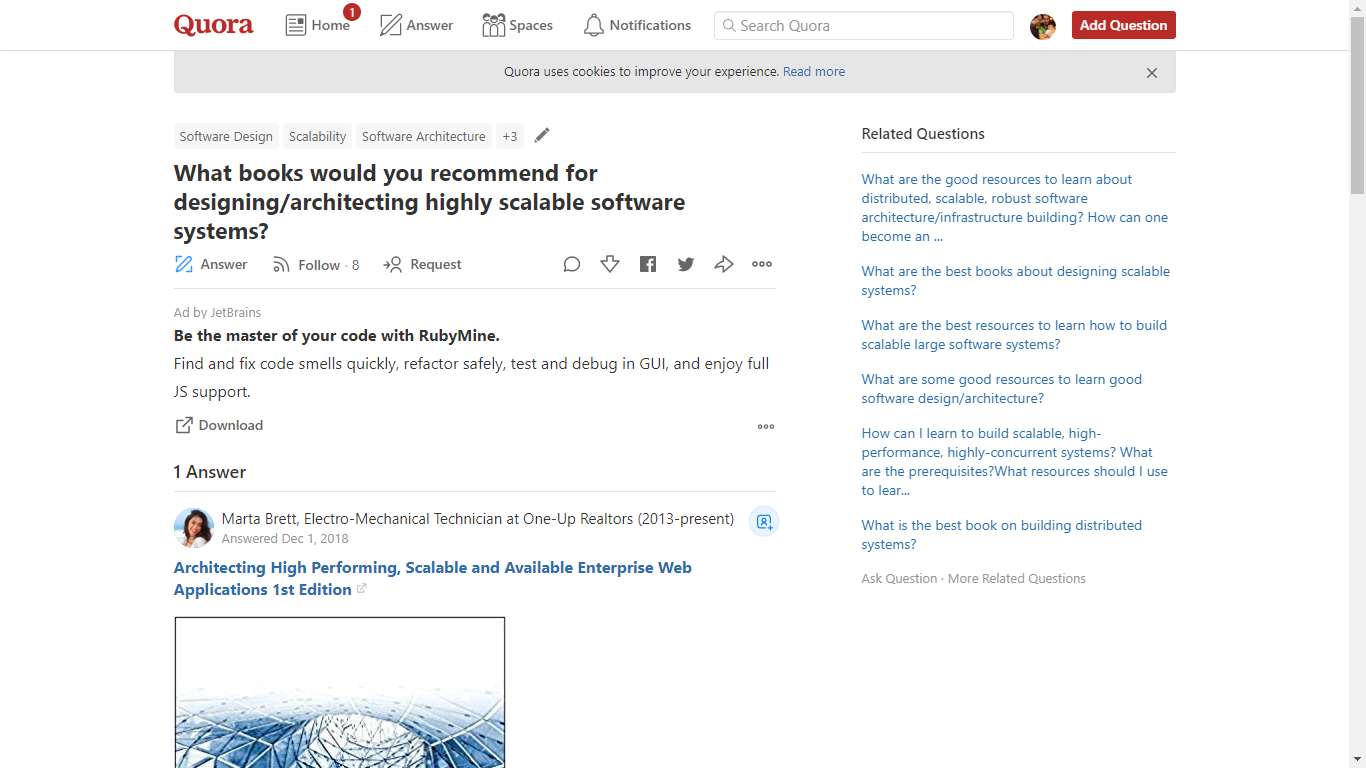1366x768 pixels.
Task: Expand the +3 hidden topics
Action: [510, 136]
